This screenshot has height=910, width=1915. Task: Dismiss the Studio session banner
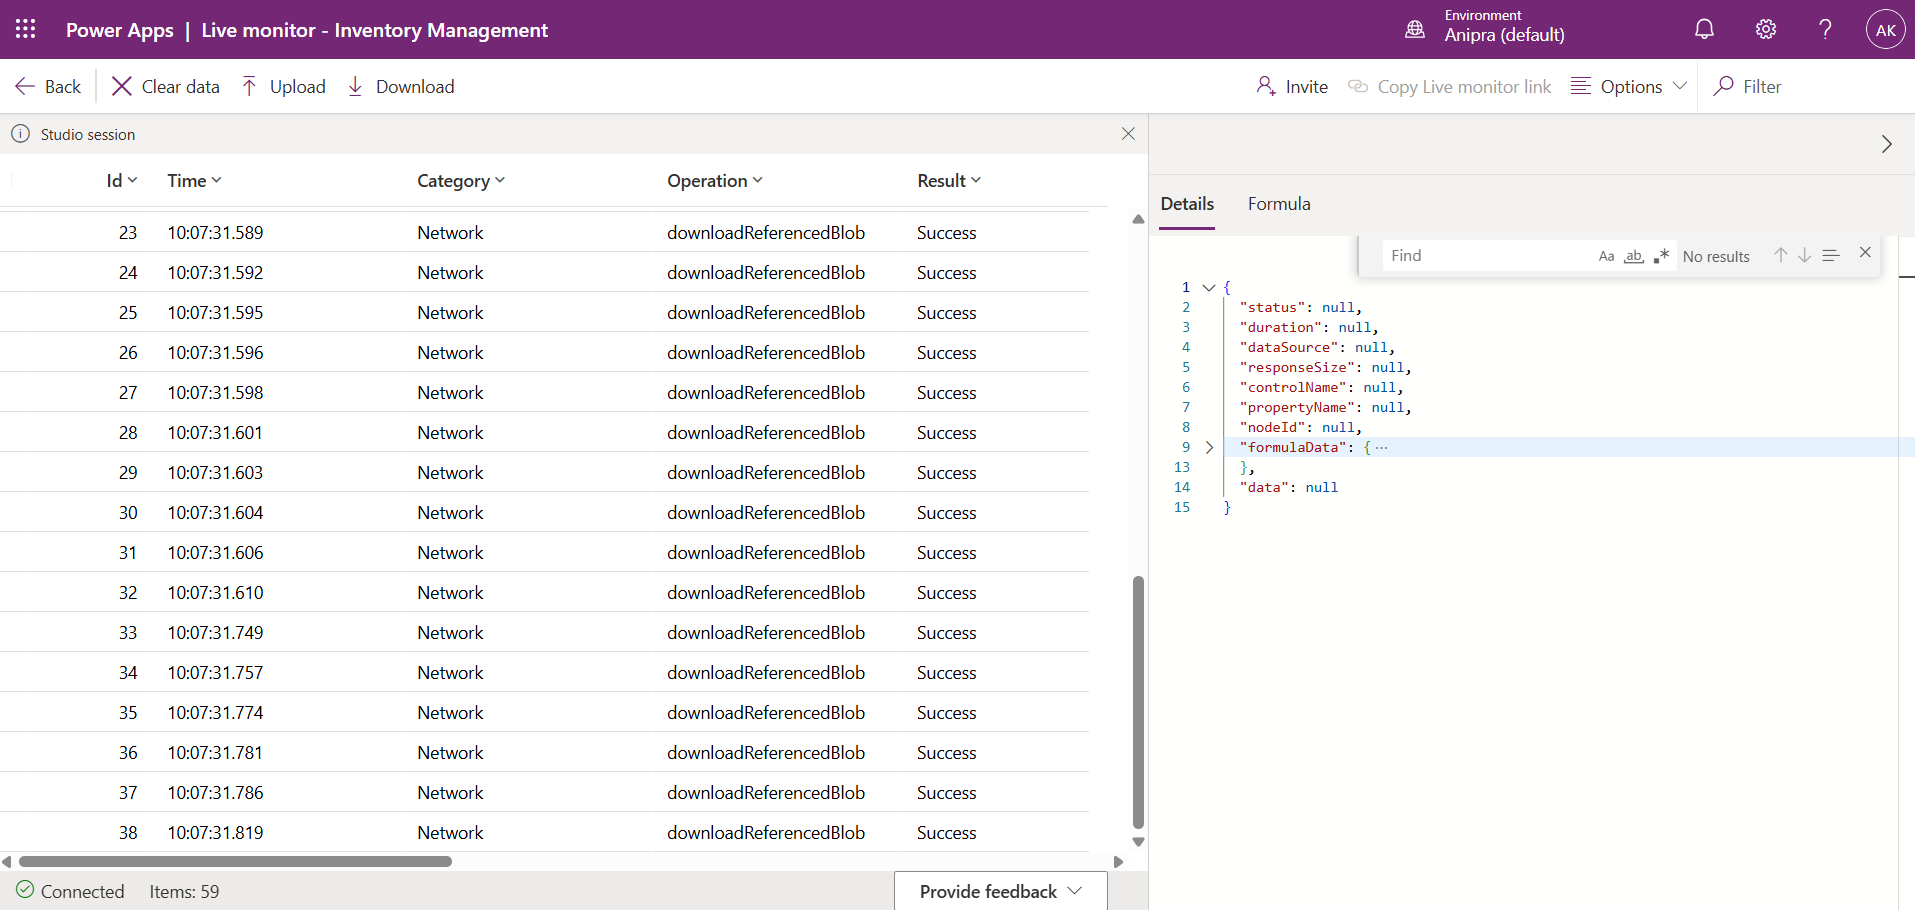pos(1128,133)
